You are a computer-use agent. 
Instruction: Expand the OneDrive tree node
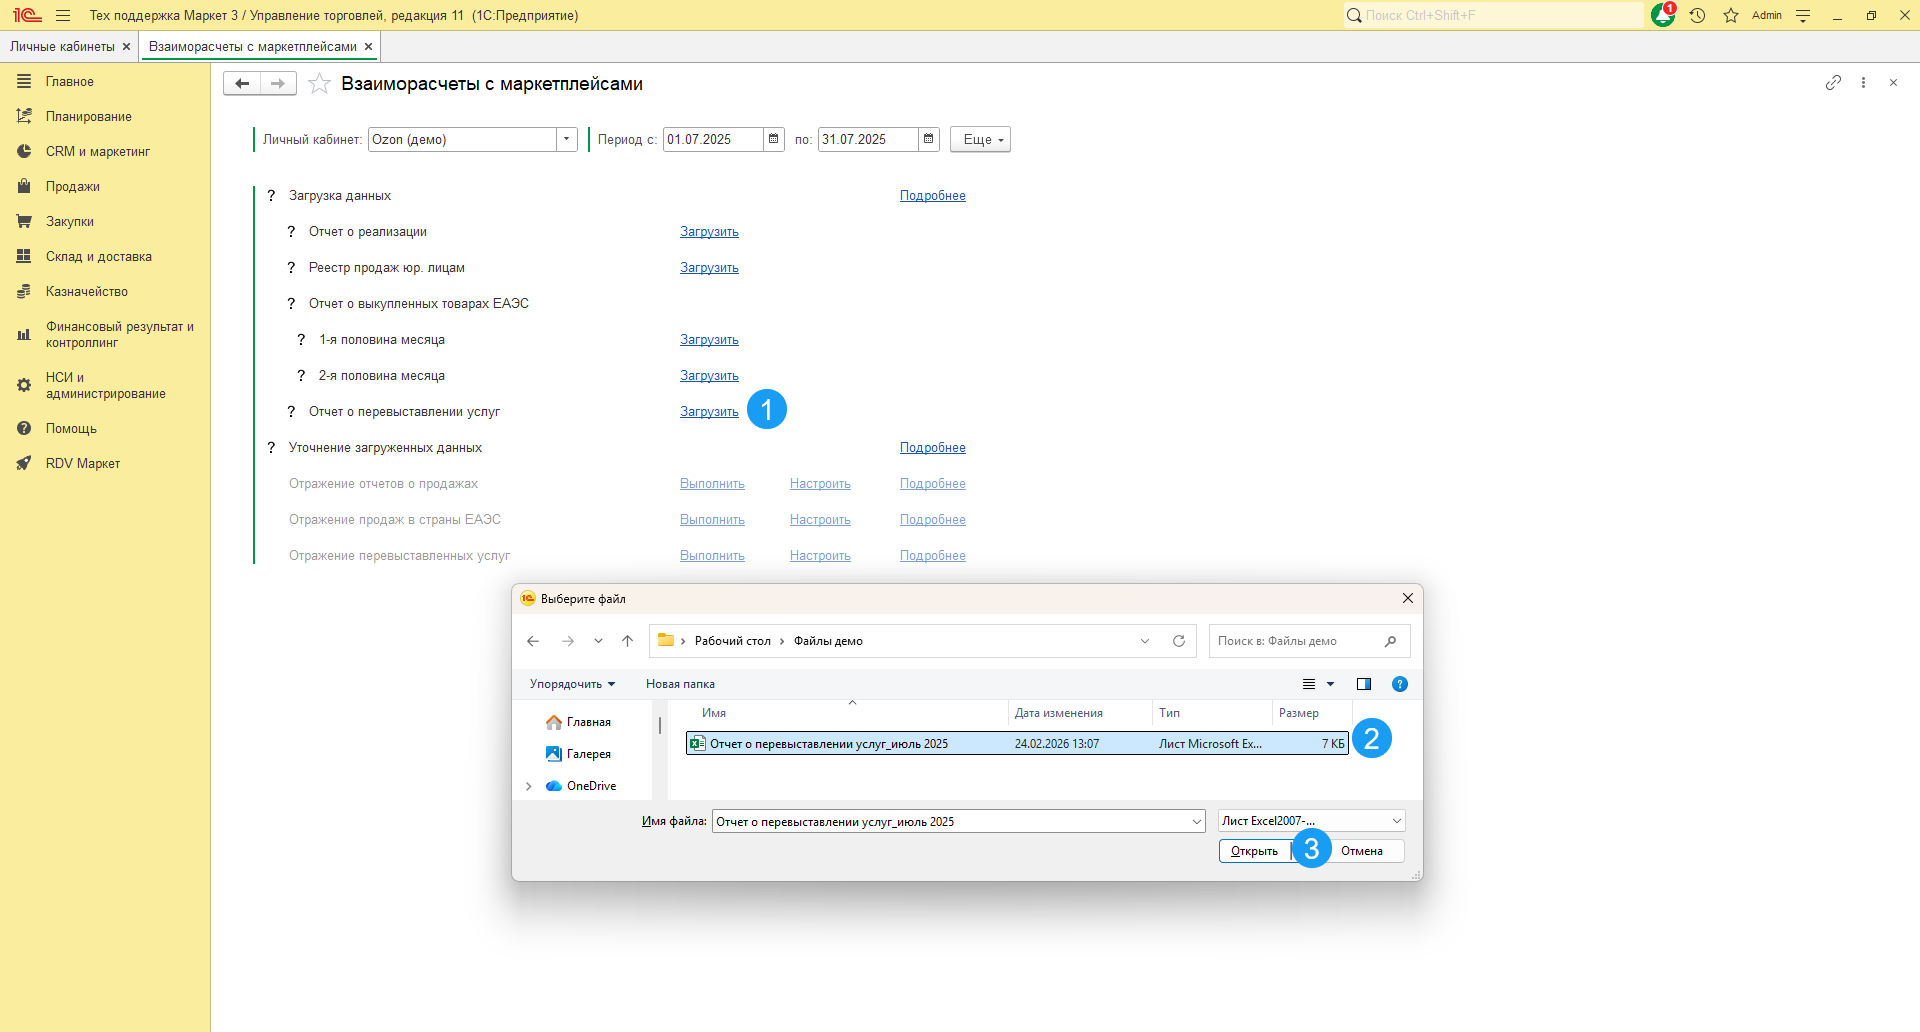tap(529, 786)
